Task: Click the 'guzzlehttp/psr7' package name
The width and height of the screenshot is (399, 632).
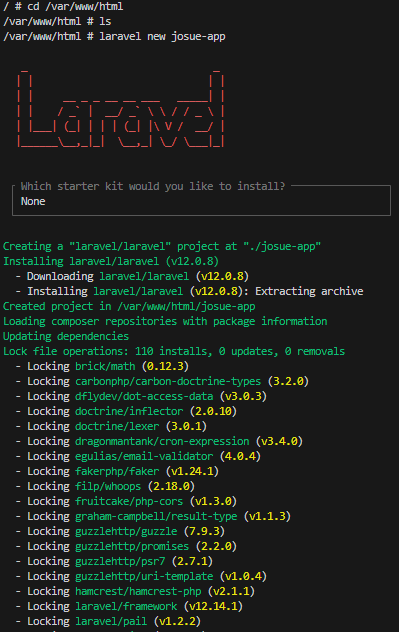Action: (120, 561)
